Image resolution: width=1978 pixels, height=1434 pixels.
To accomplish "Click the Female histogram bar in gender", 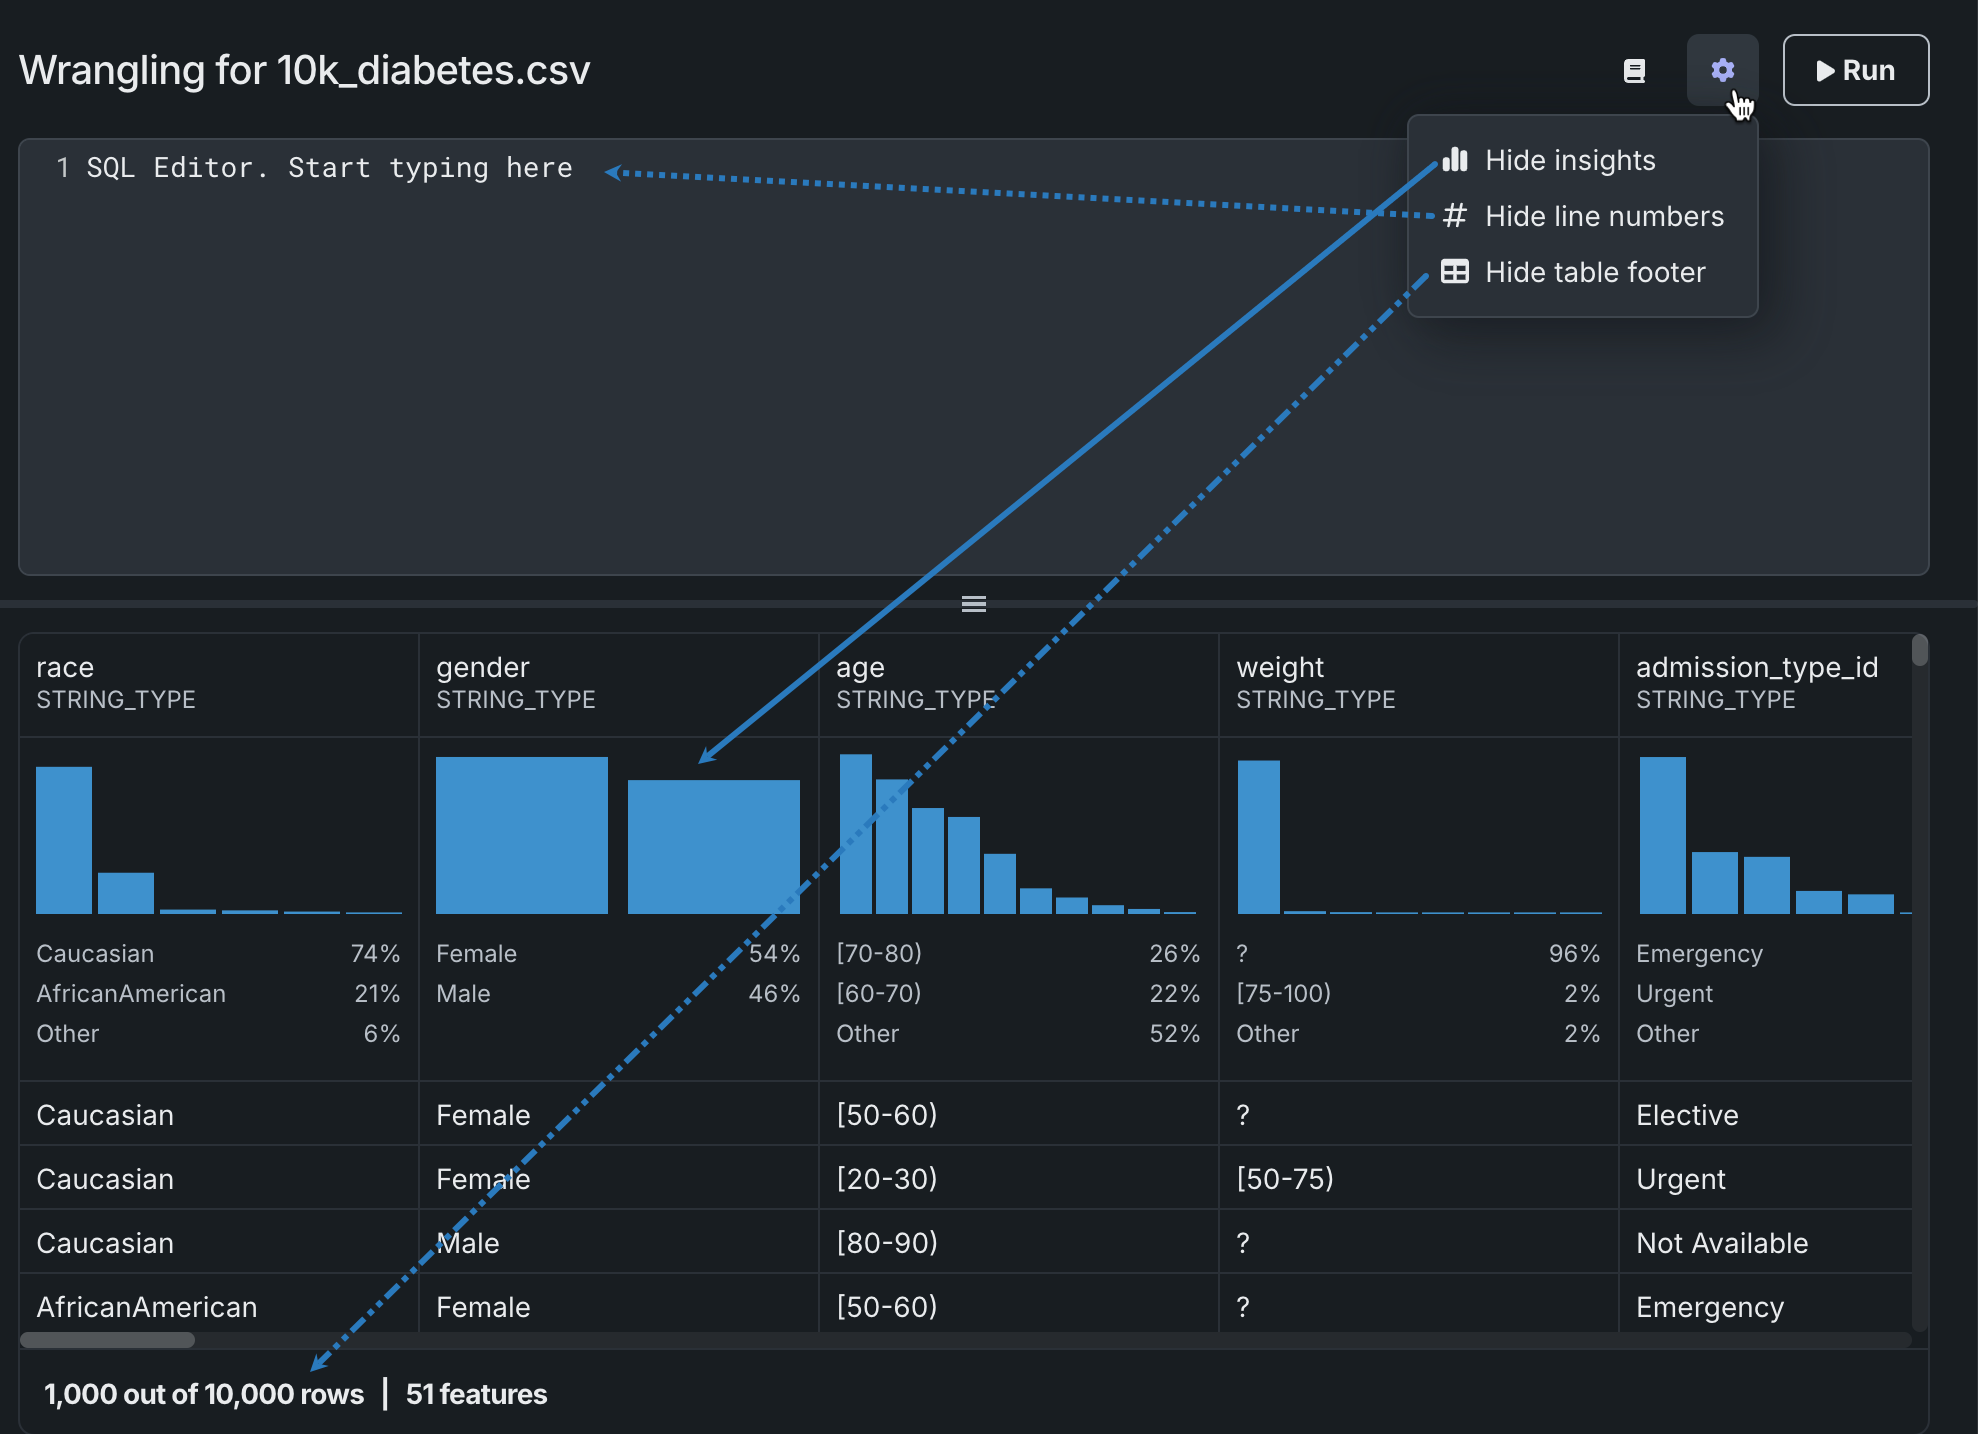I will tap(521, 835).
